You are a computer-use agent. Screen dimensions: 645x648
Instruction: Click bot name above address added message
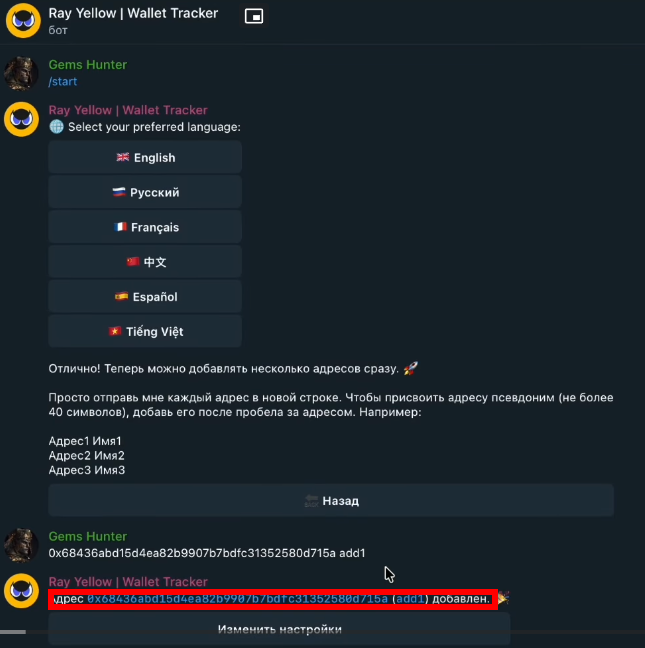click(x=128, y=582)
